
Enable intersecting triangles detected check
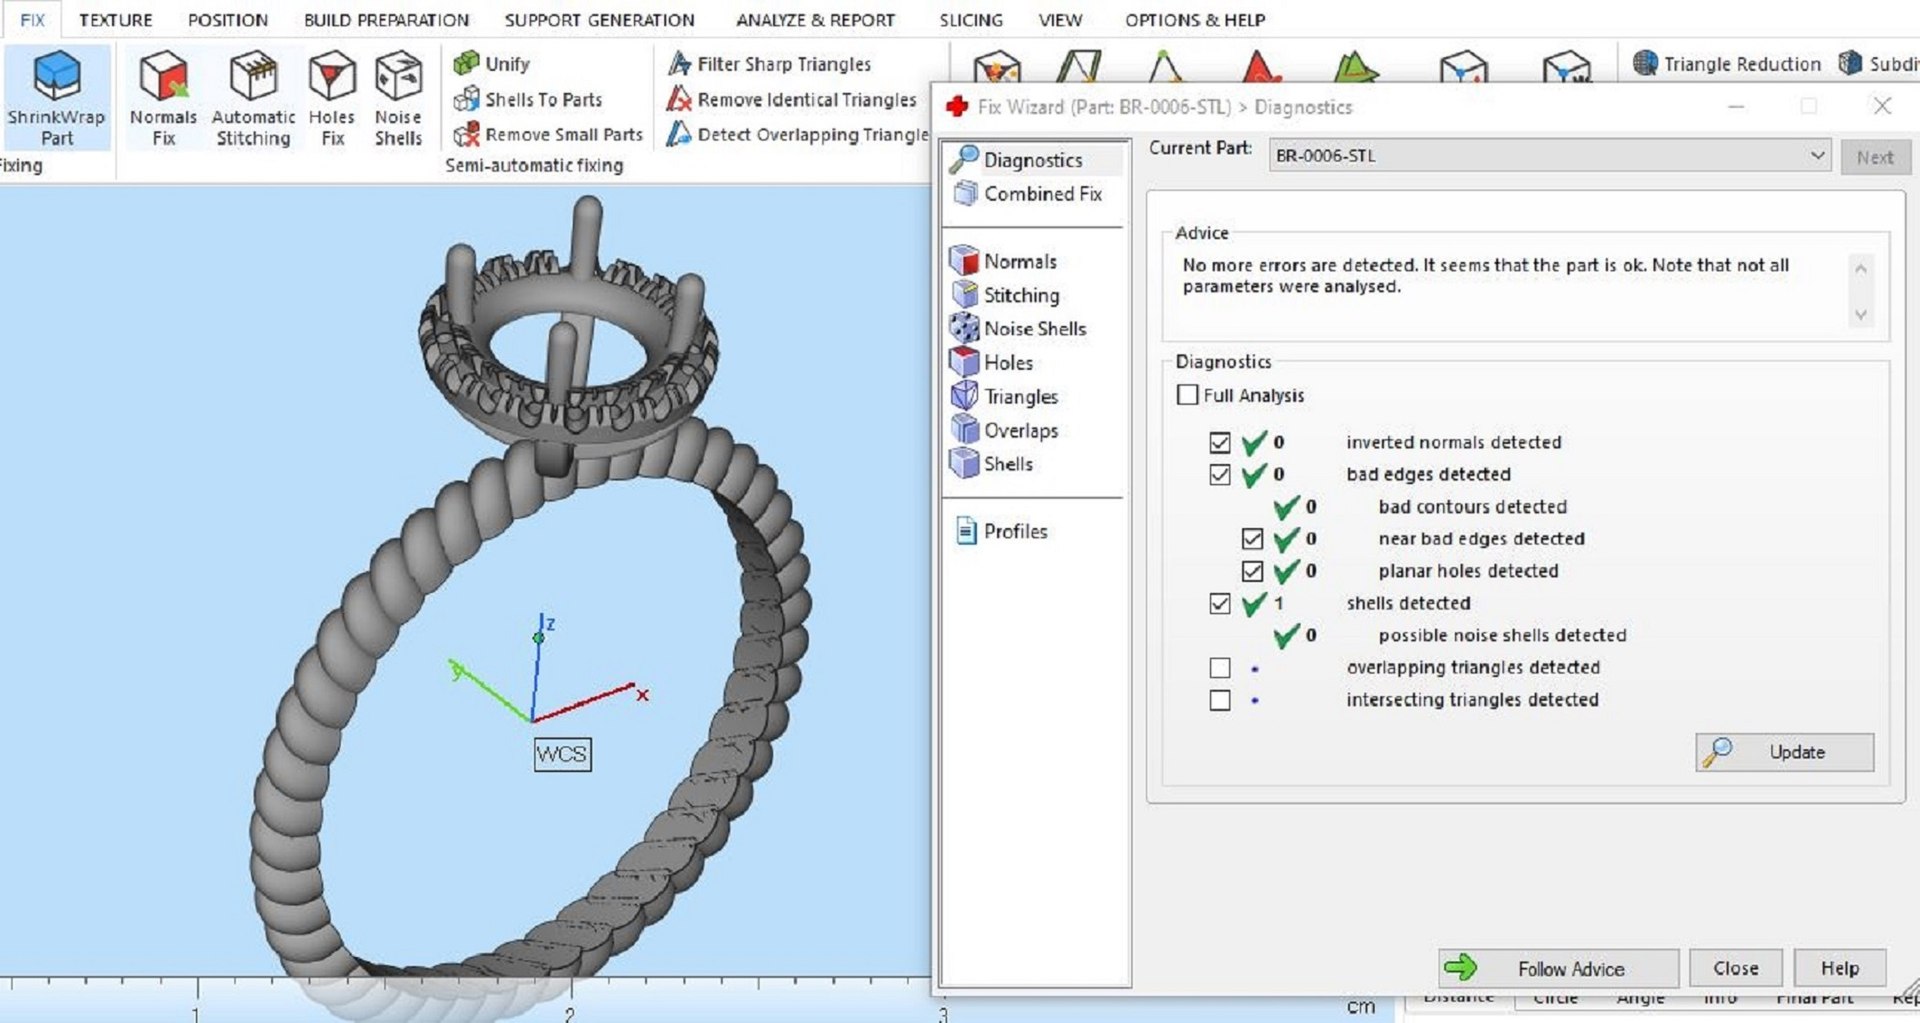tap(1219, 700)
